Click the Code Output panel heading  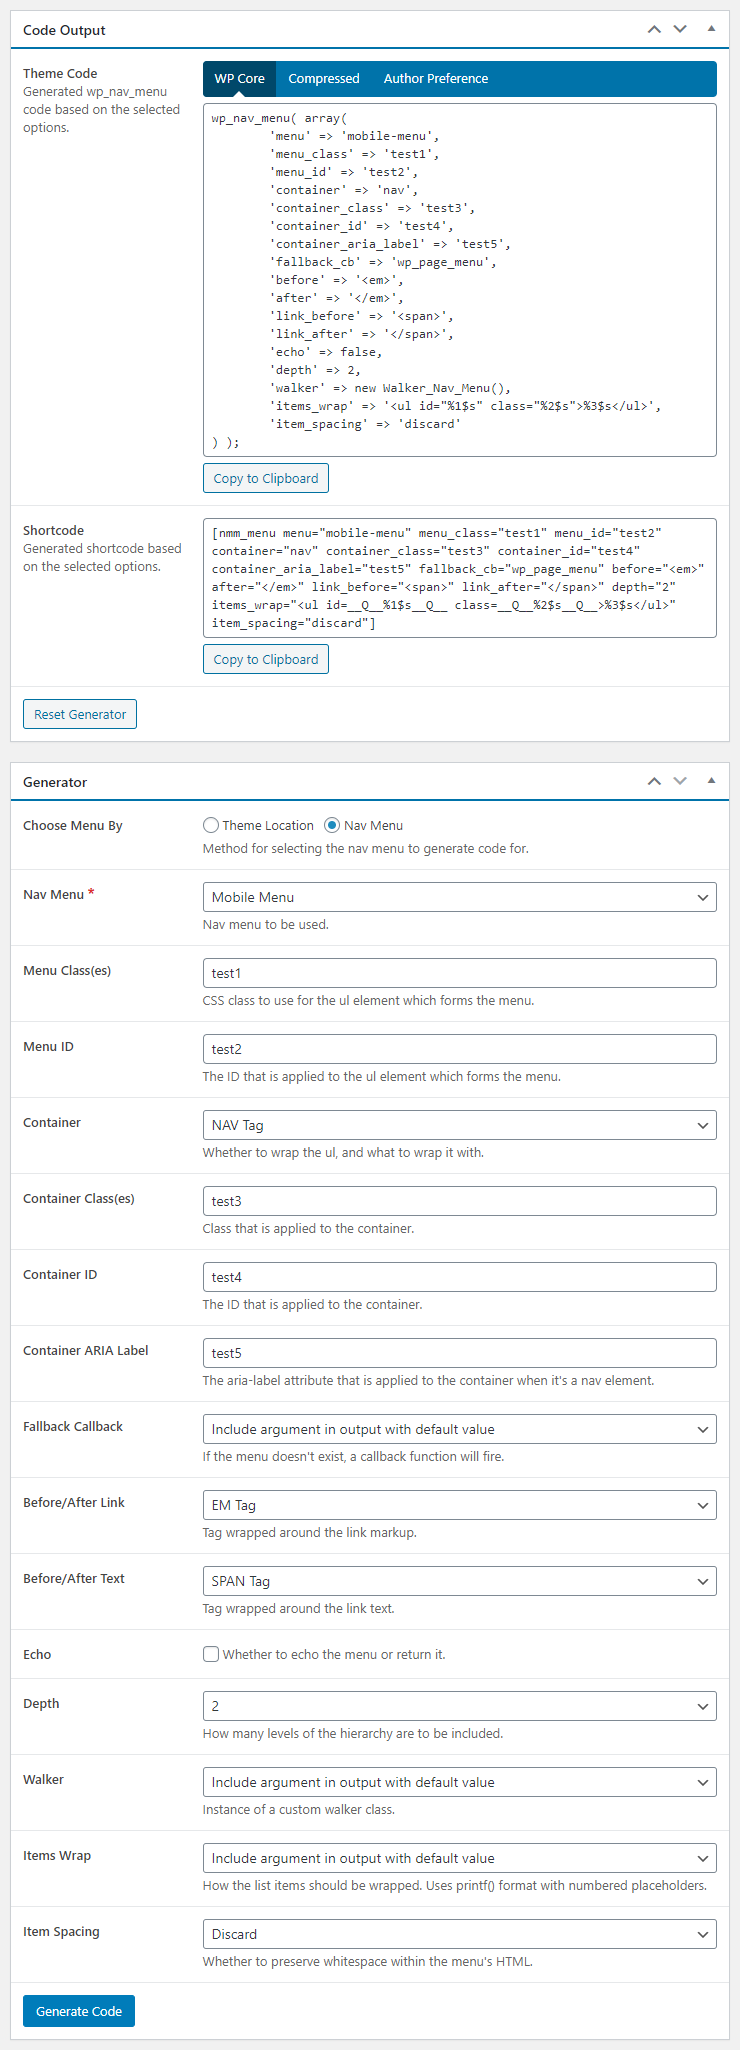64,30
